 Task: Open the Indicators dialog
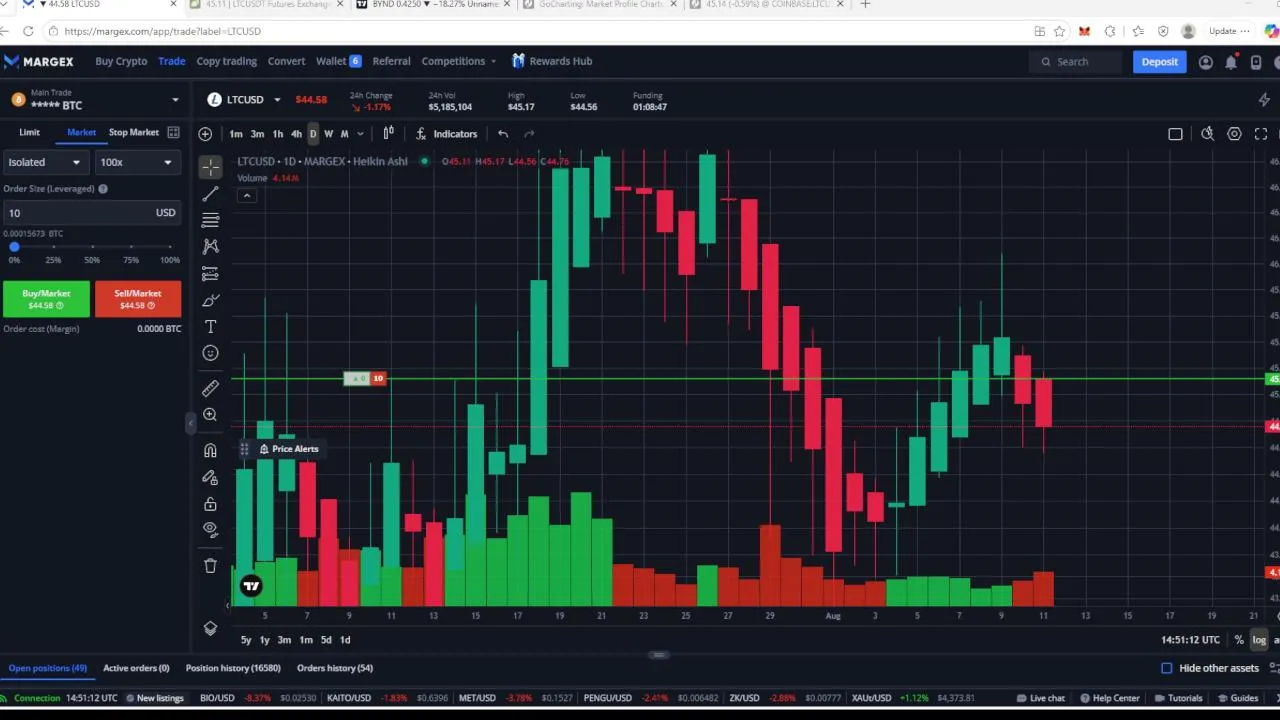446,134
